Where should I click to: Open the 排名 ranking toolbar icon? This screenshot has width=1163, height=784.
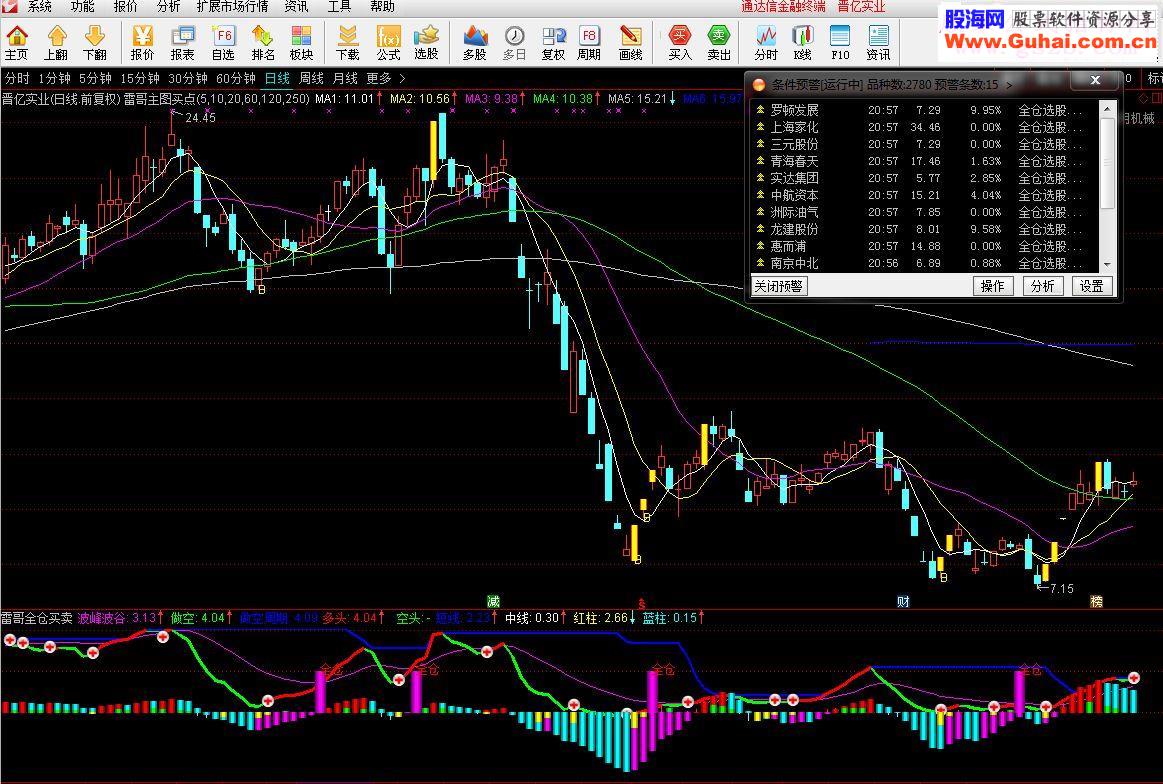(263, 42)
